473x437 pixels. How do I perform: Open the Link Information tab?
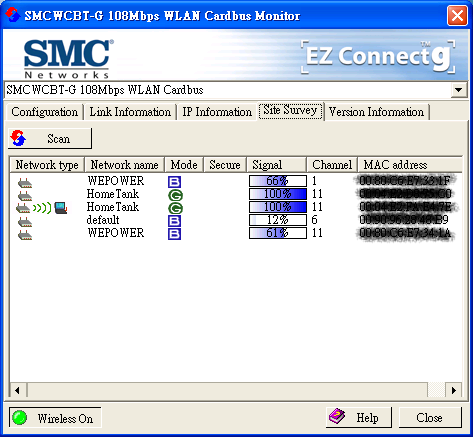130,112
